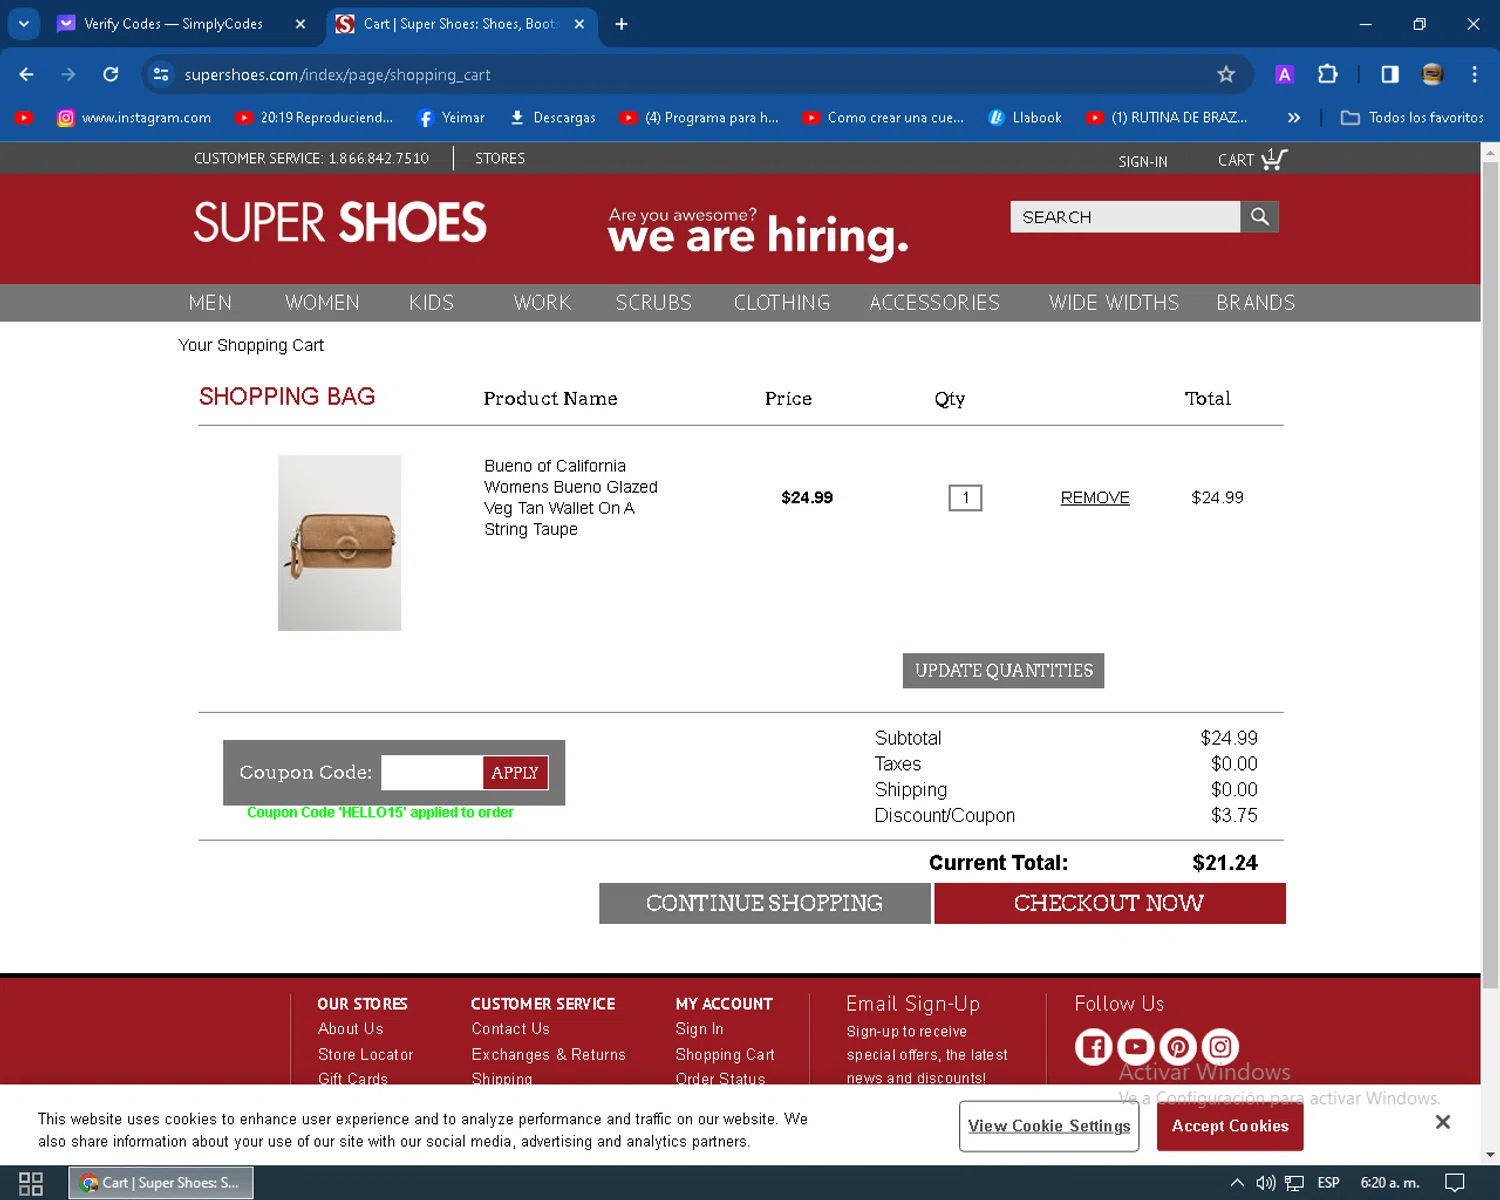Image resolution: width=1500 pixels, height=1200 pixels.
Task: Click CONTINUE SHOPPING button
Action: 764,903
